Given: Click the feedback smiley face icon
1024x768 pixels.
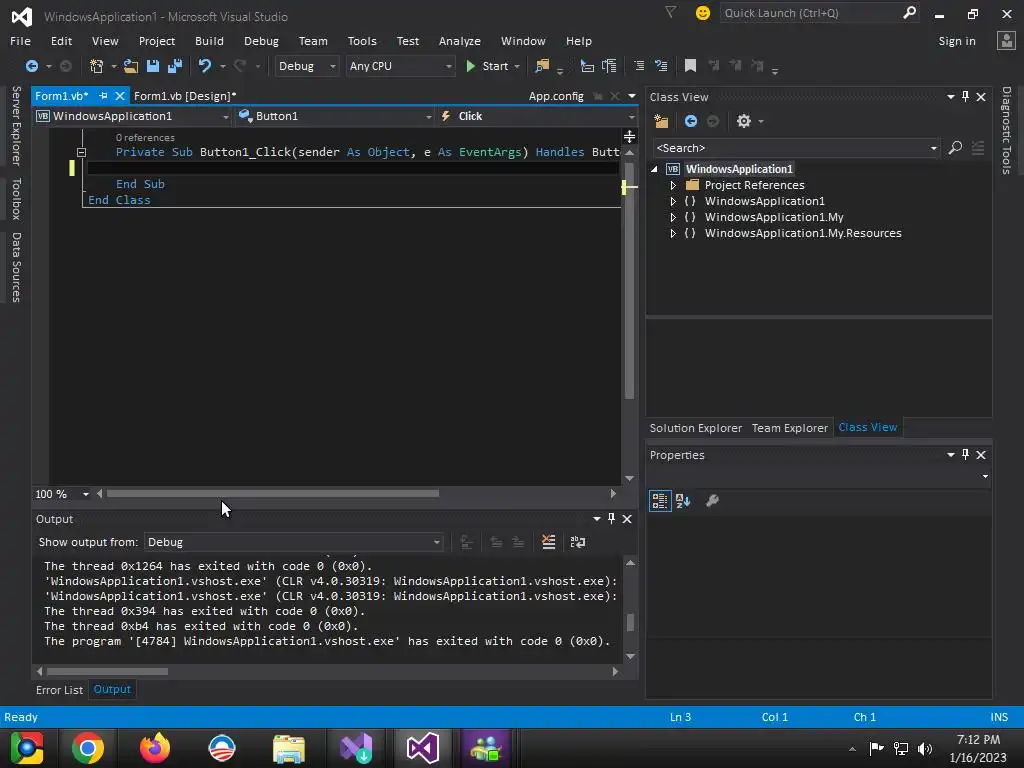Looking at the screenshot, I should click(x=703, y=13).
